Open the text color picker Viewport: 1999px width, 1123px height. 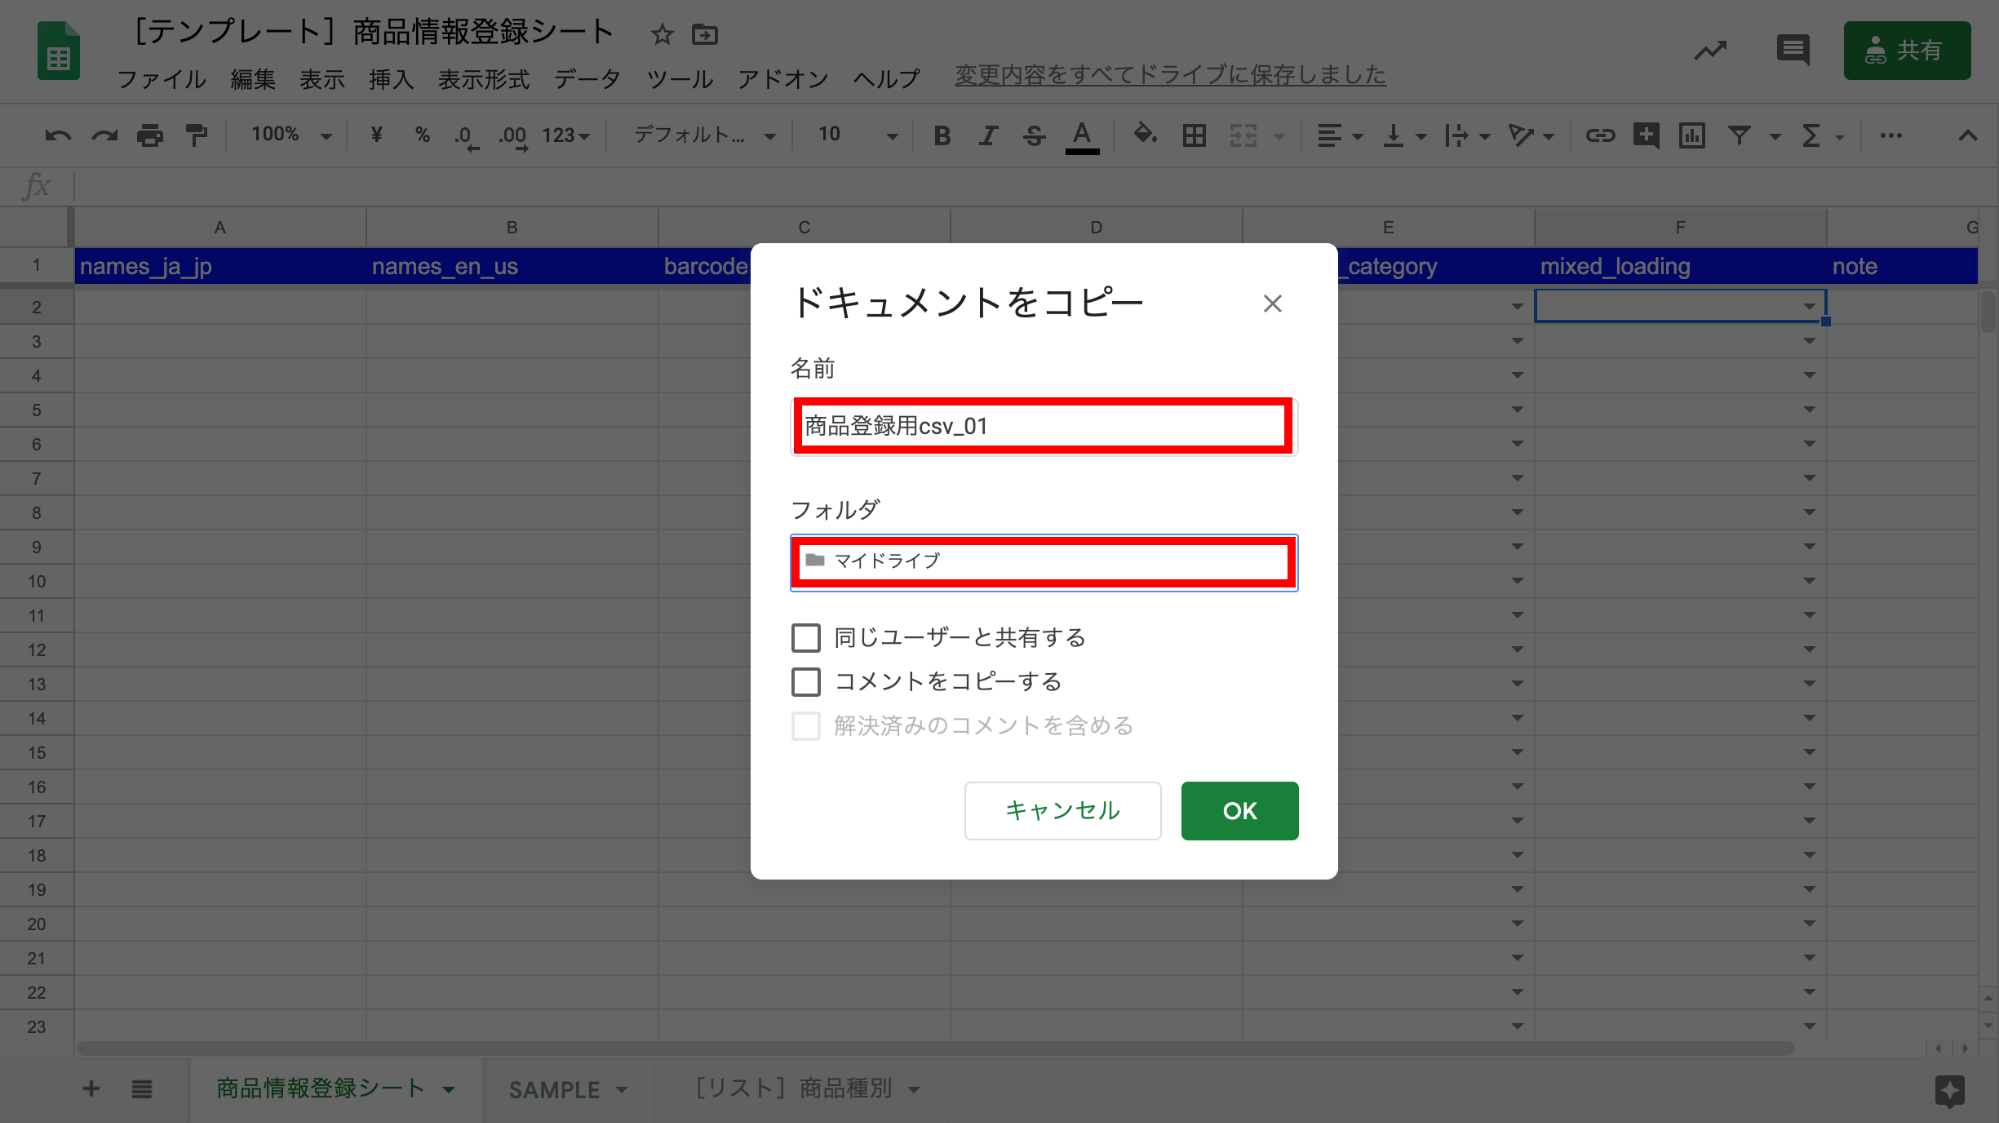click(x=1081, y=135)
